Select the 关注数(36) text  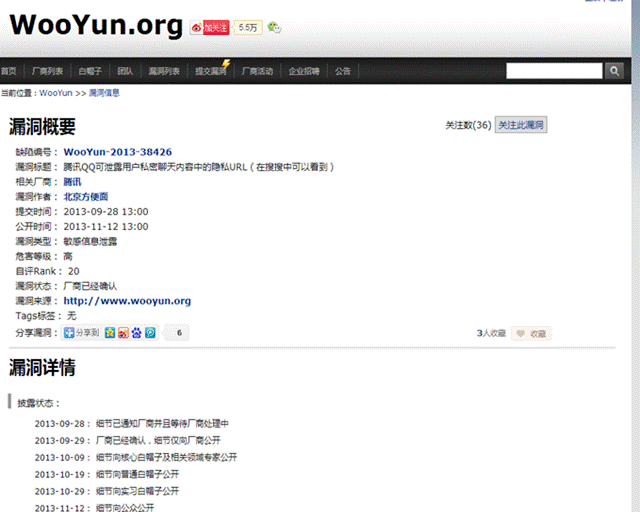click(x=468, y=125)
